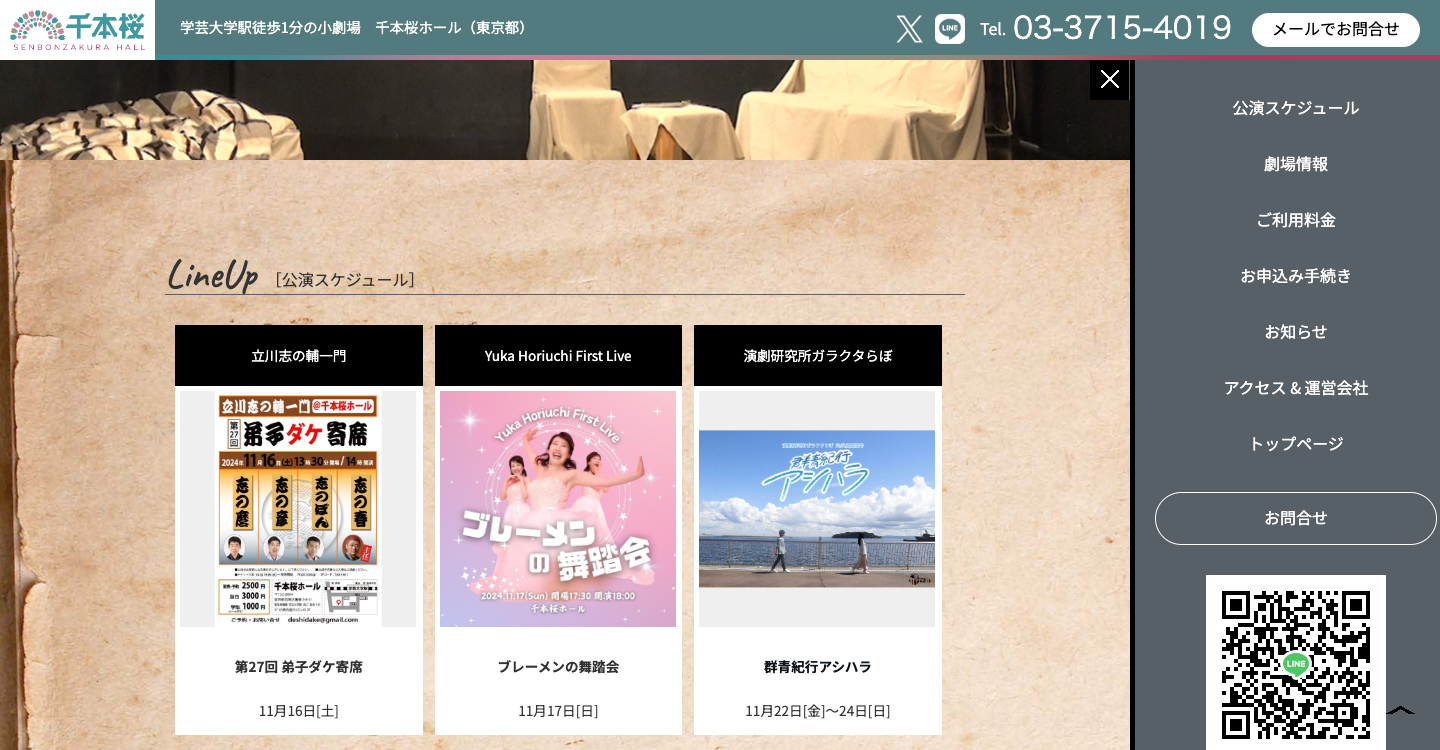The width and height of the screenshot is (1440, 750).
Task: Open 弟子ダケ寄席 poster thumbnail
Action: 298,509
